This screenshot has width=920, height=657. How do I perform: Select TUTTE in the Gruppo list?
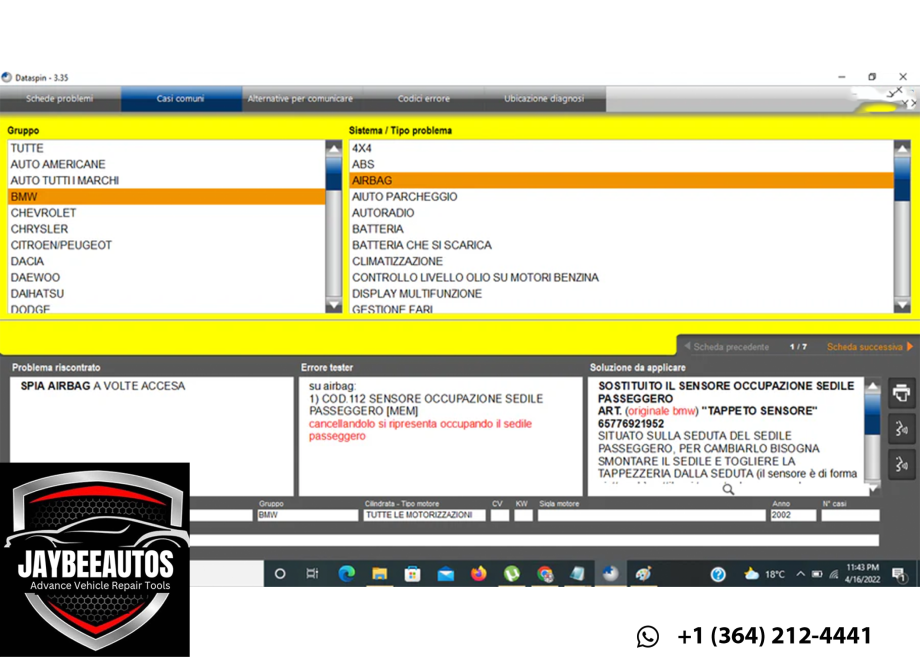167,148
